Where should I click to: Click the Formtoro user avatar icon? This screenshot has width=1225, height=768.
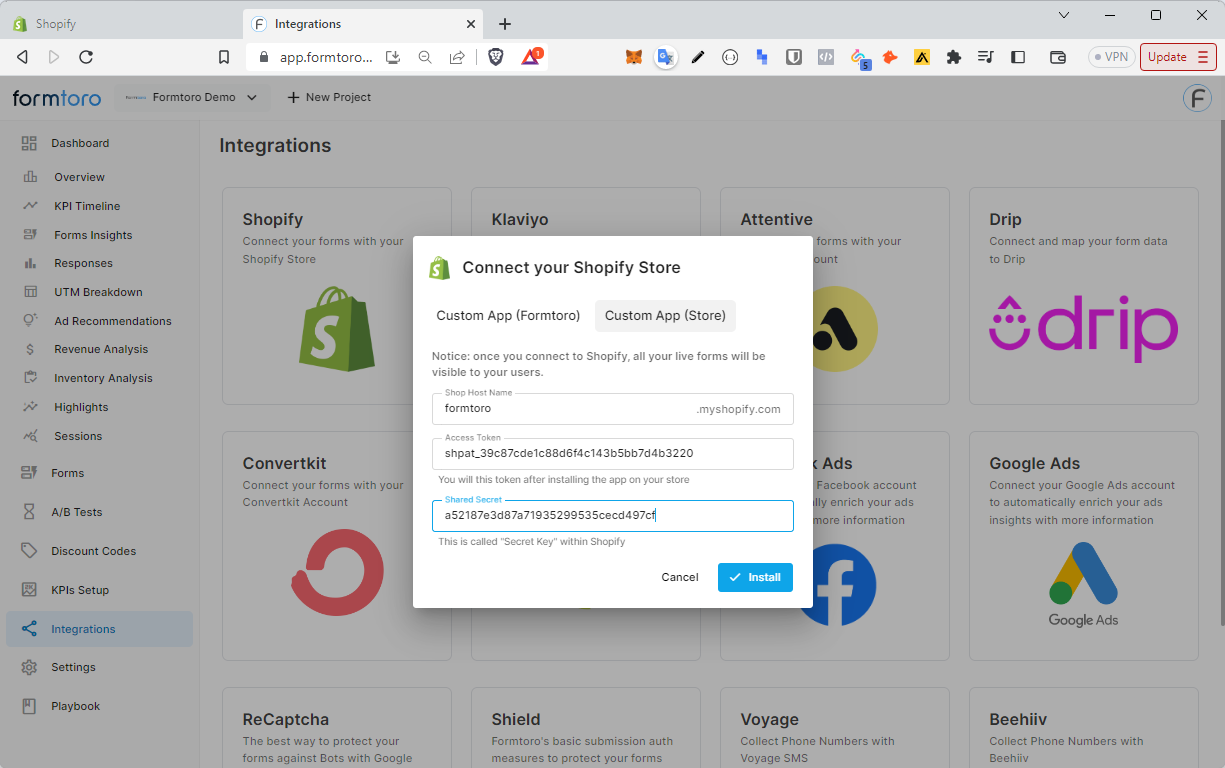coord(1197,98)
